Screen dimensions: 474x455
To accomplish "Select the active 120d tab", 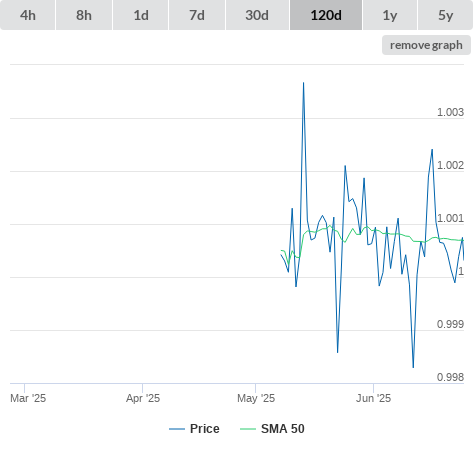I will 326,15.
